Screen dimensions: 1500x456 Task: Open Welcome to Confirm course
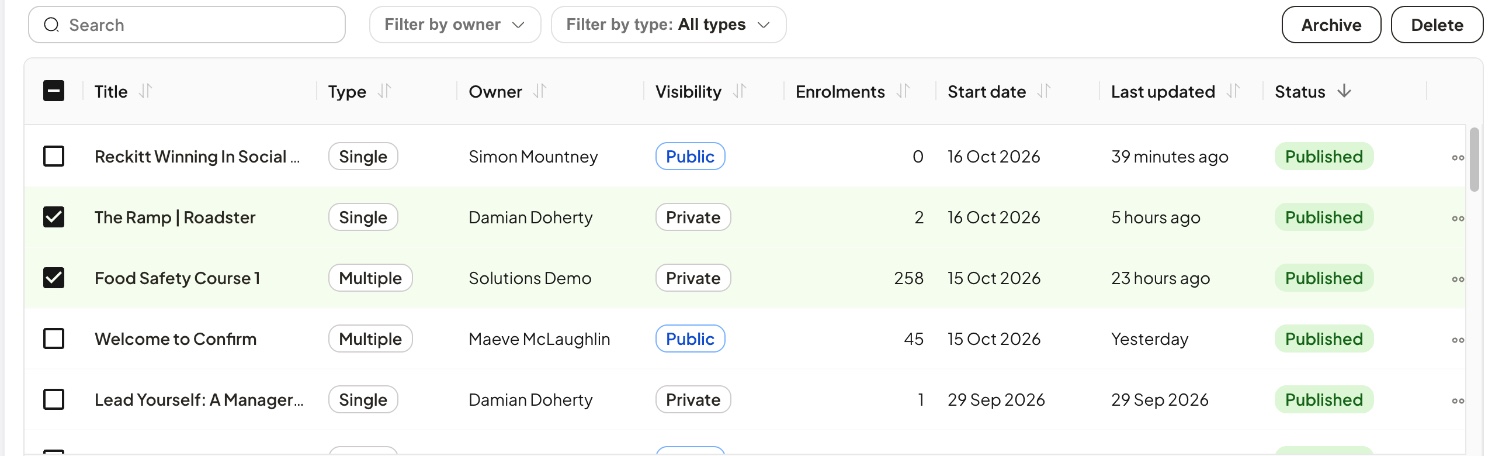point(175,339)
